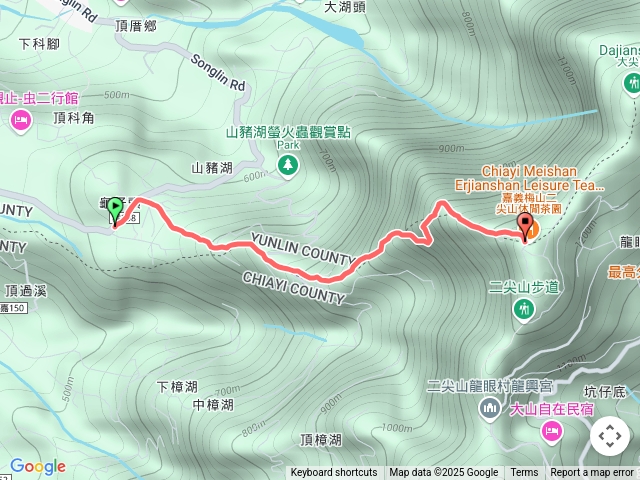Select the 大山自在民宿 pink hotel icon
Viewport: 640px width, 480px height.
[552, 431]
